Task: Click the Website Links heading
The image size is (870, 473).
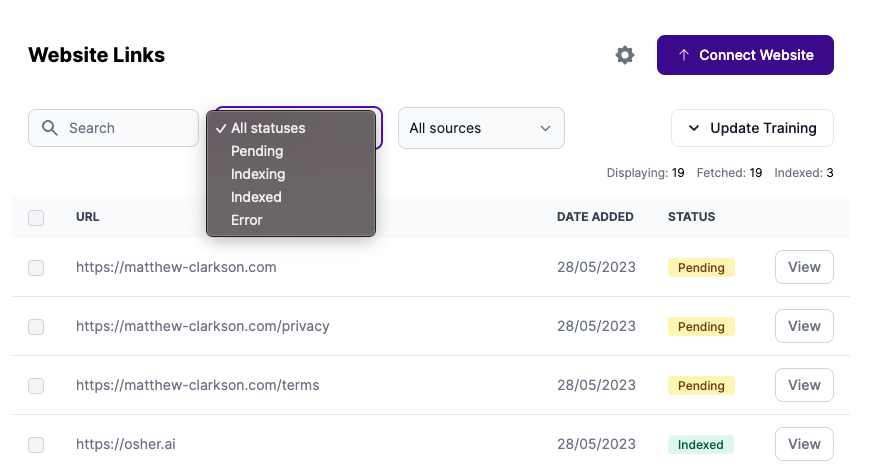Action: 97,55
